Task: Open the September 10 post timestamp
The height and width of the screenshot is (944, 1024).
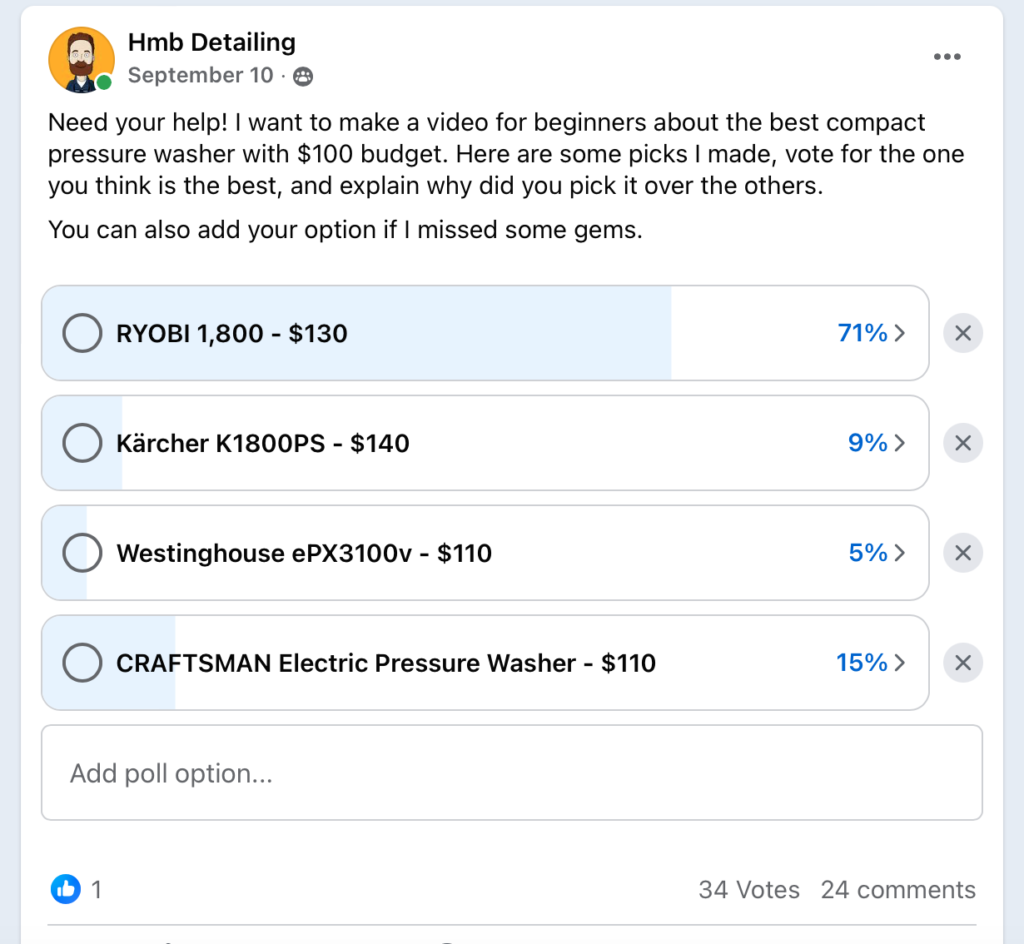Action: 200,75
